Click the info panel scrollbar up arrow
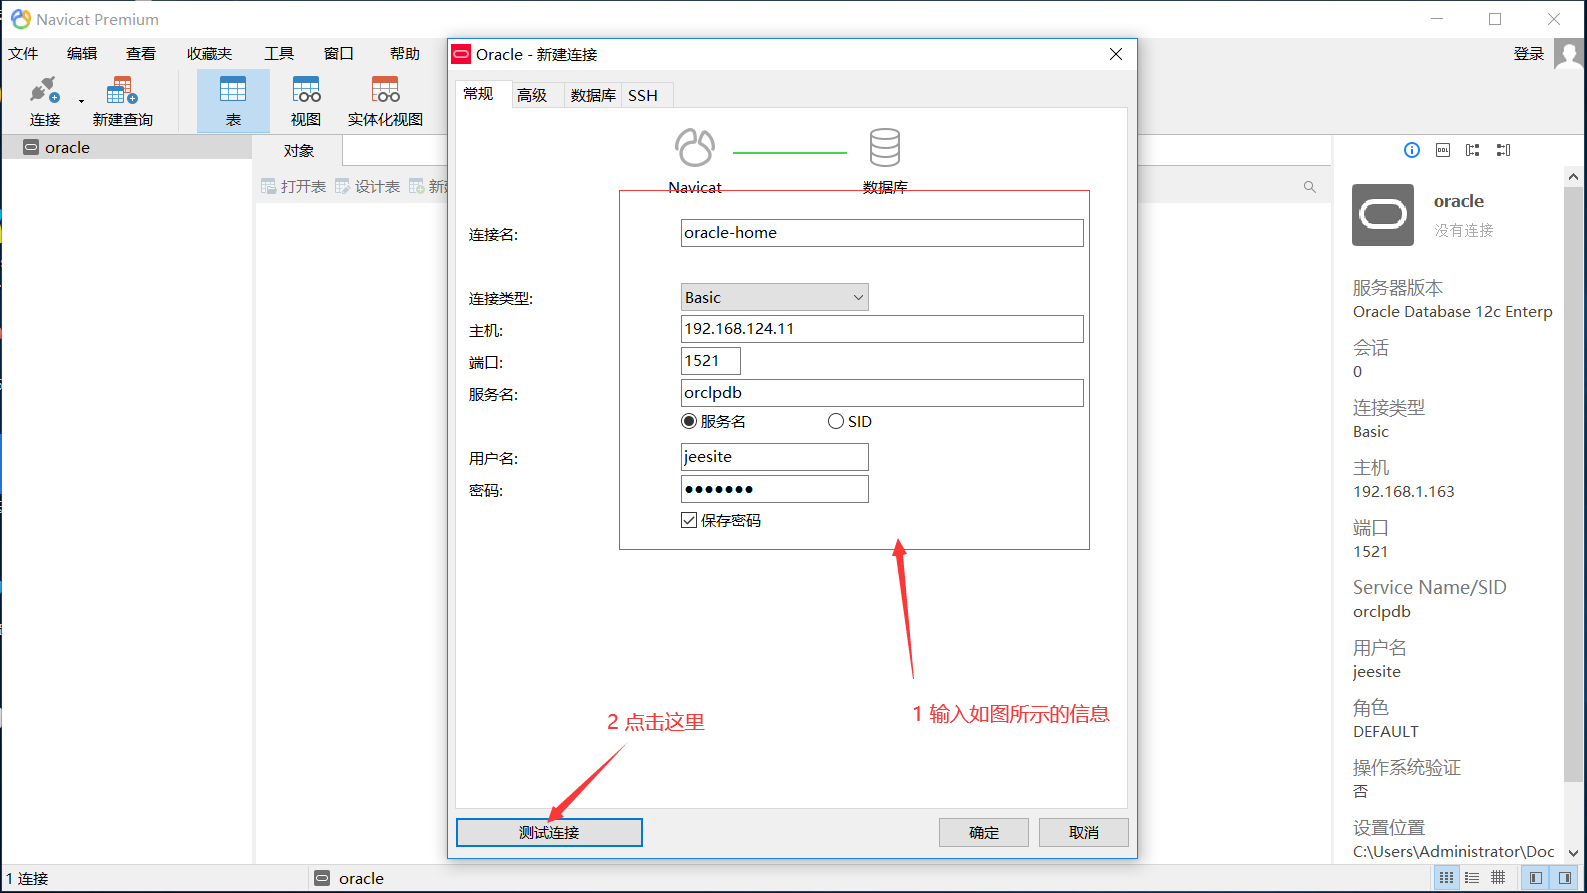Image resolution: width=1587 pixels, height=893 pixels. pyautogui.click(x=1573, y=176)
